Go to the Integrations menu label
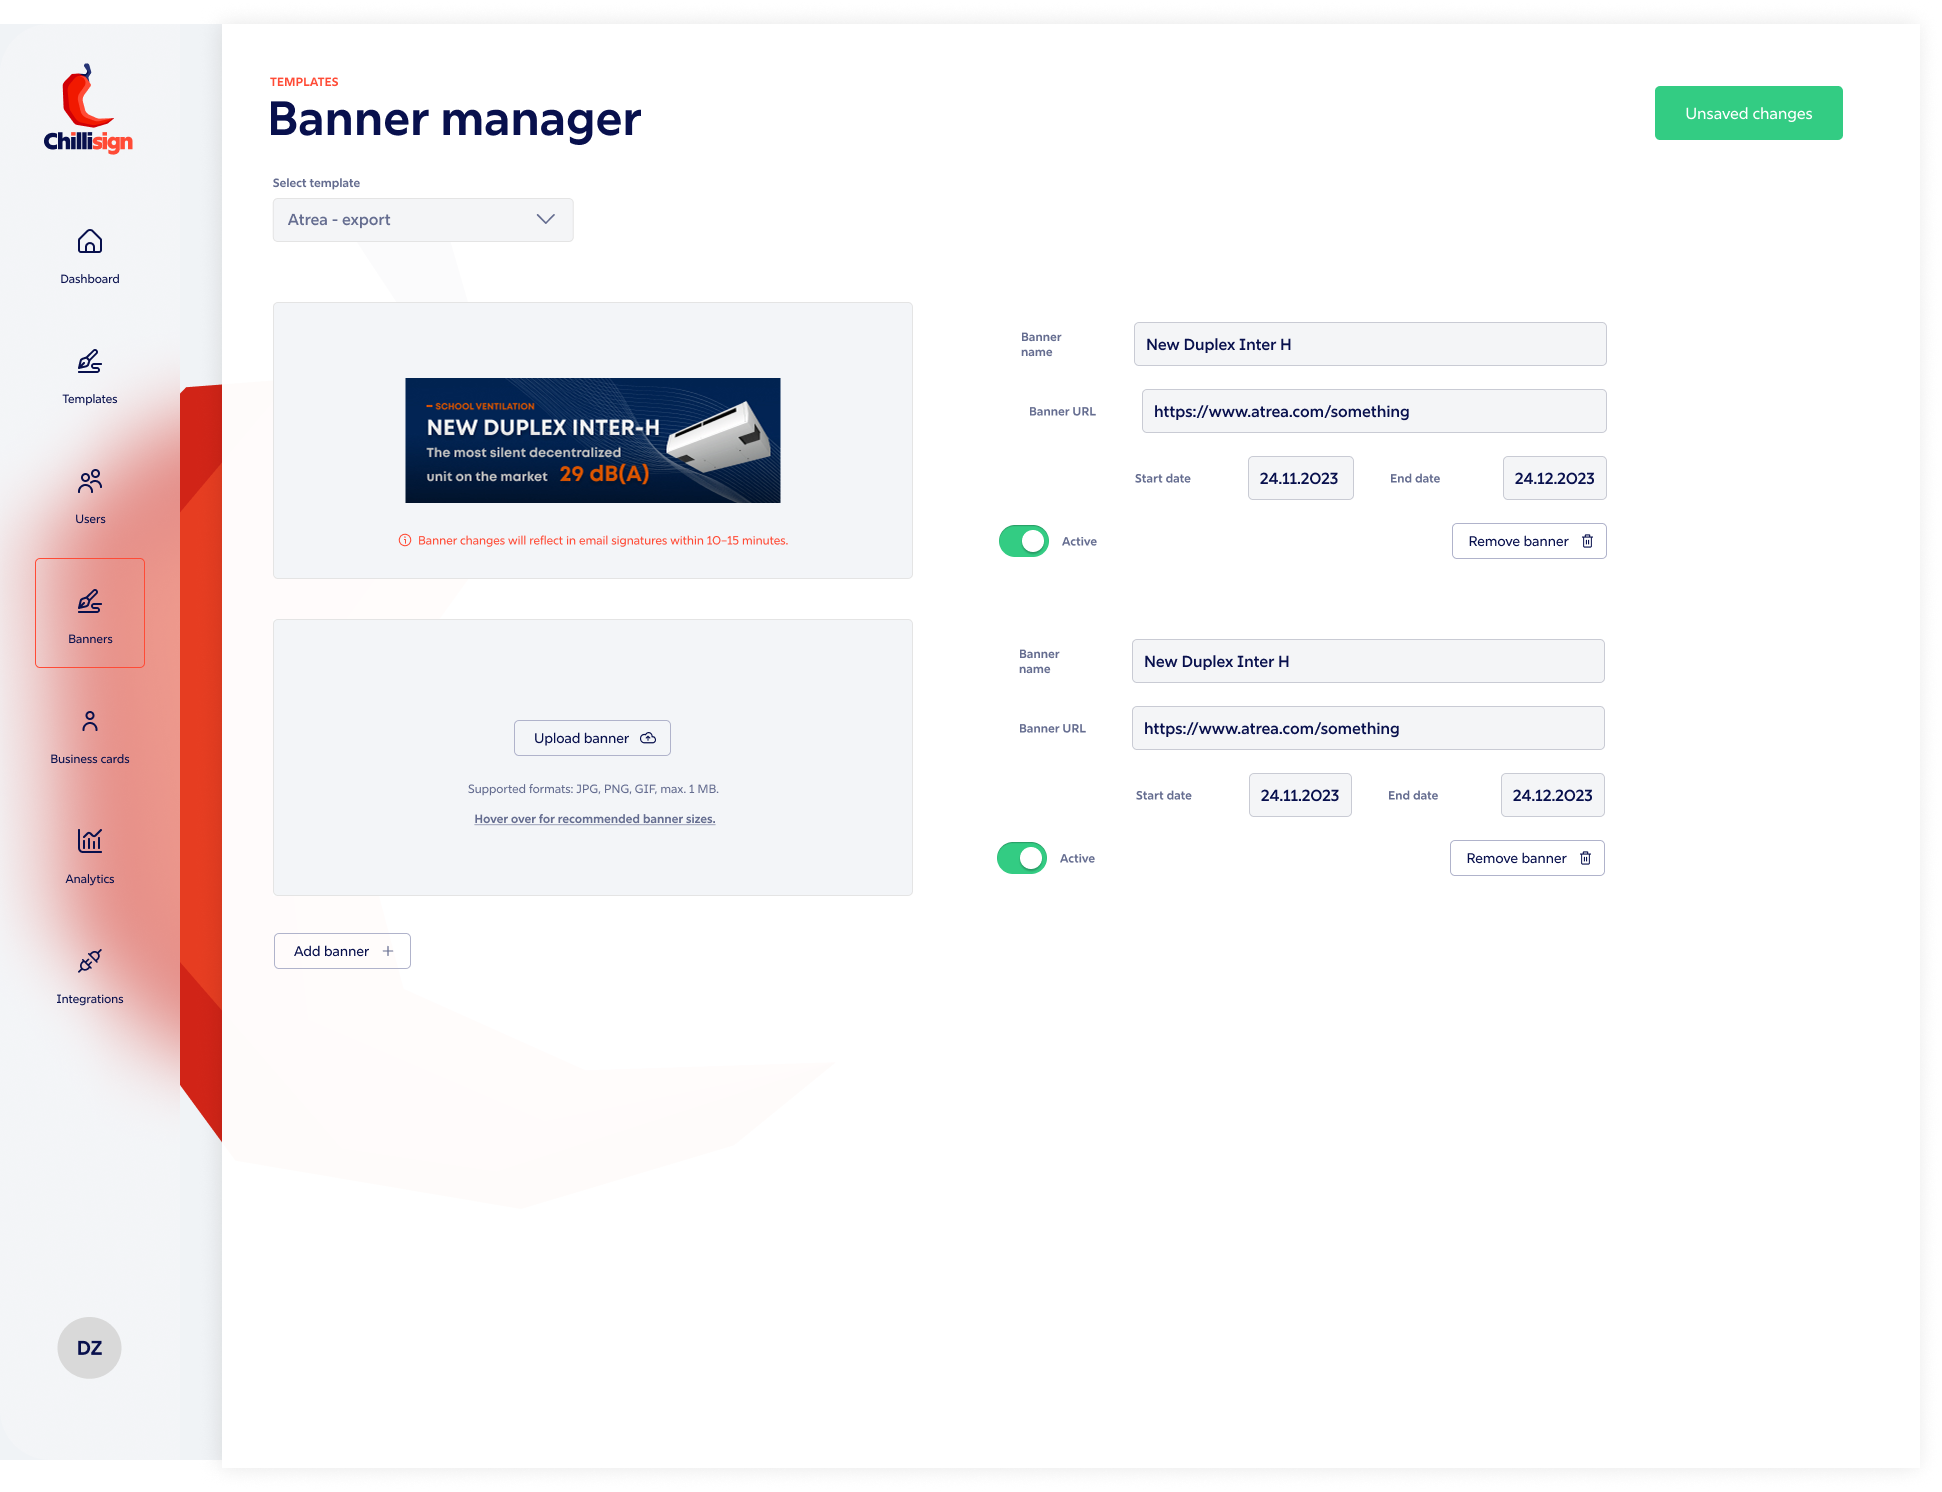The height and width of the screenshot is (1492, 1942). click(x=90, y=999)
